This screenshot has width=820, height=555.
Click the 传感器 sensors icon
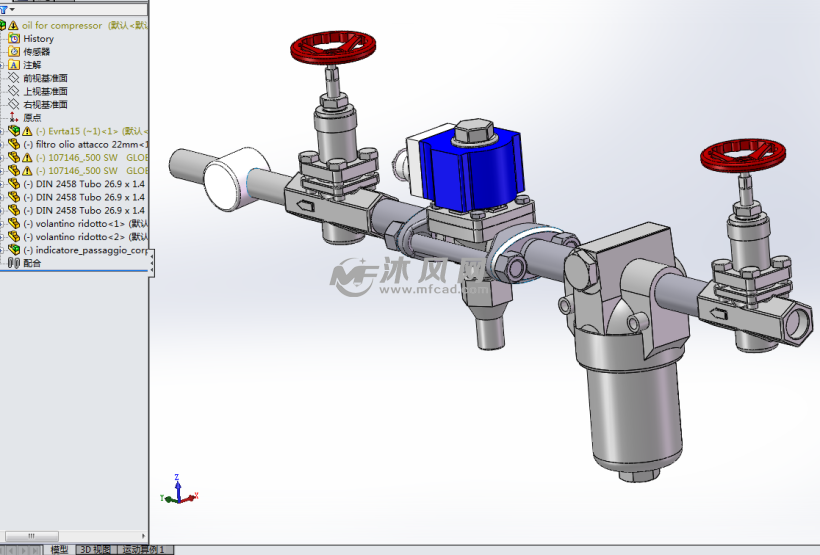[14, 52]
